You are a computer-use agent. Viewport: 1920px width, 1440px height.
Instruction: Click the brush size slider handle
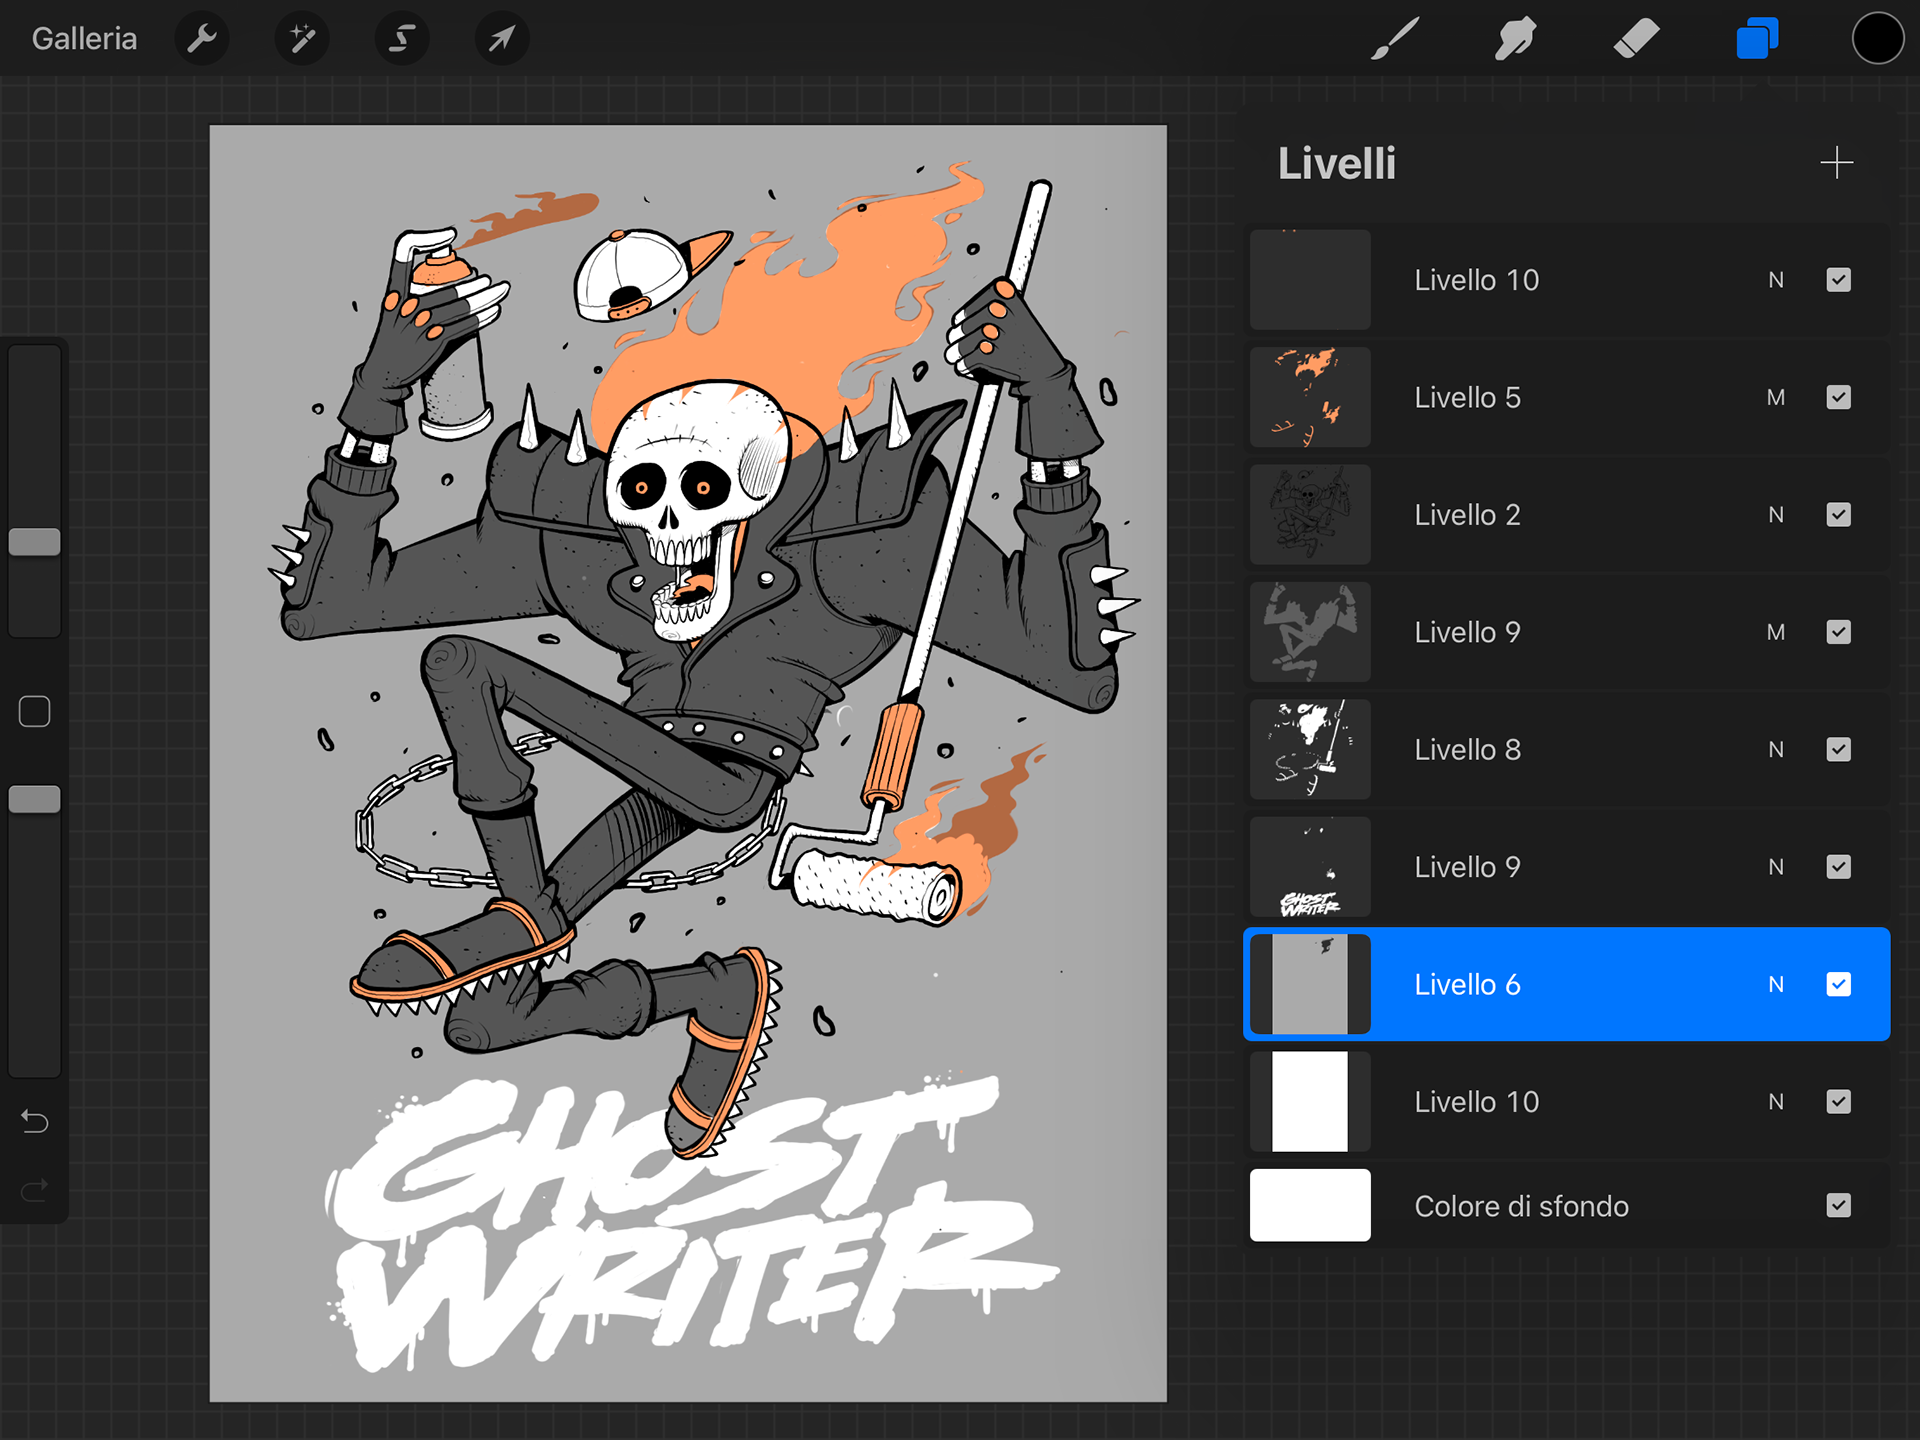pyautogui.click(x=35, y=542)
